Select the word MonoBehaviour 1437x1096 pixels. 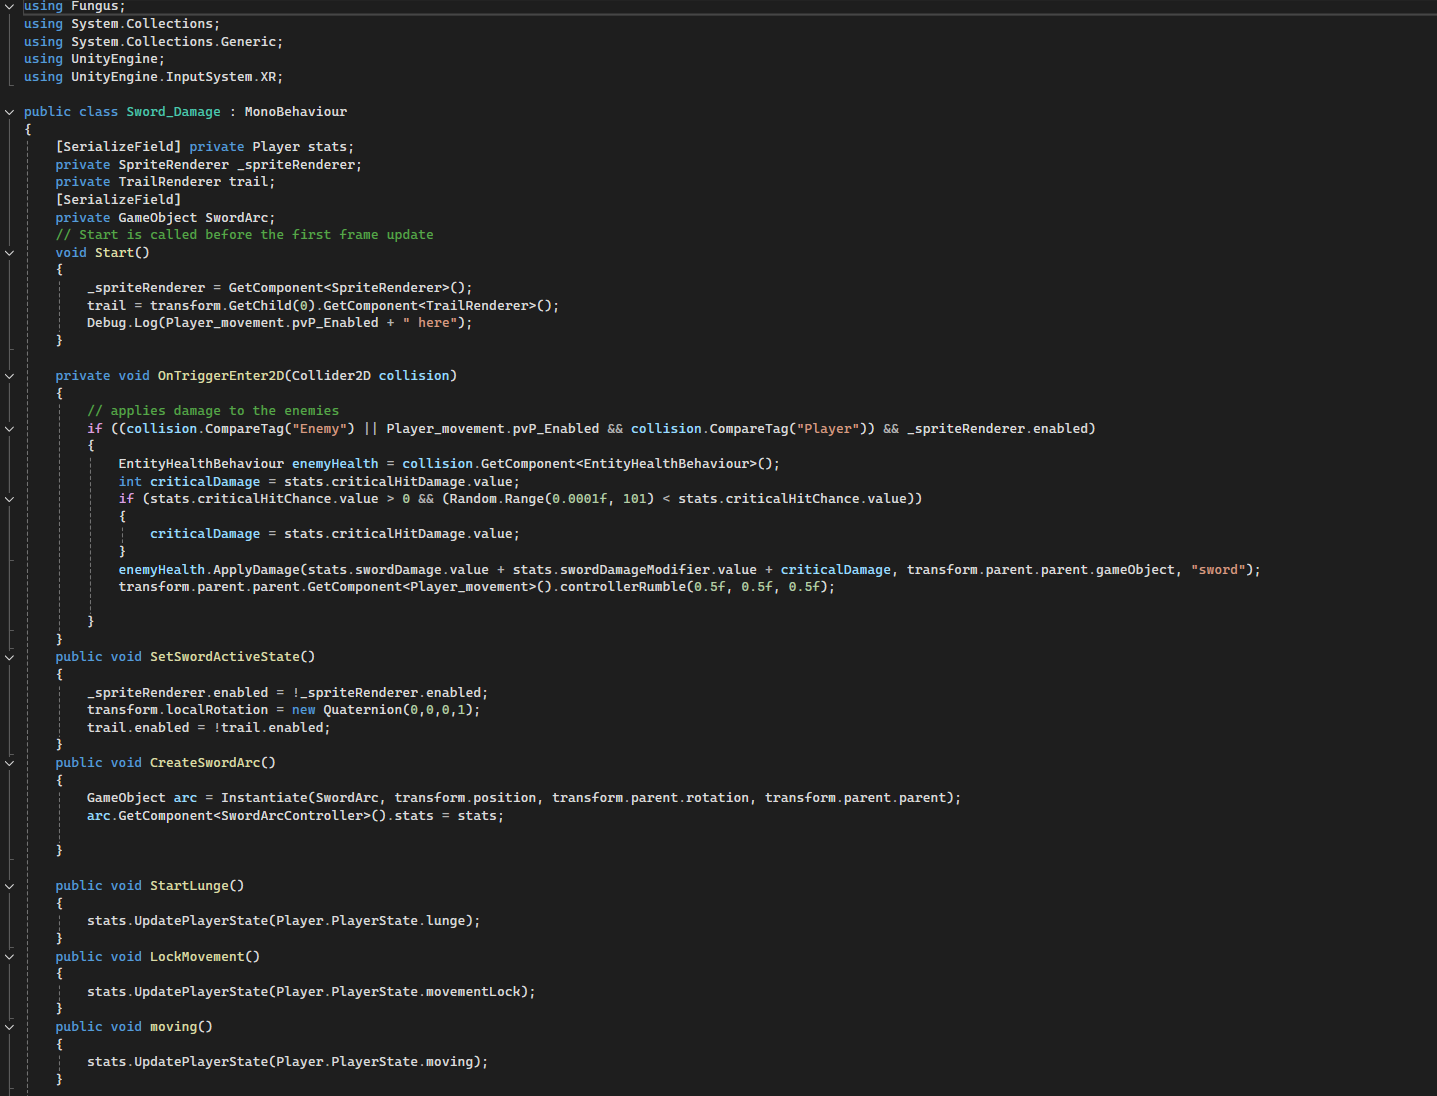[x=295, y=111]
